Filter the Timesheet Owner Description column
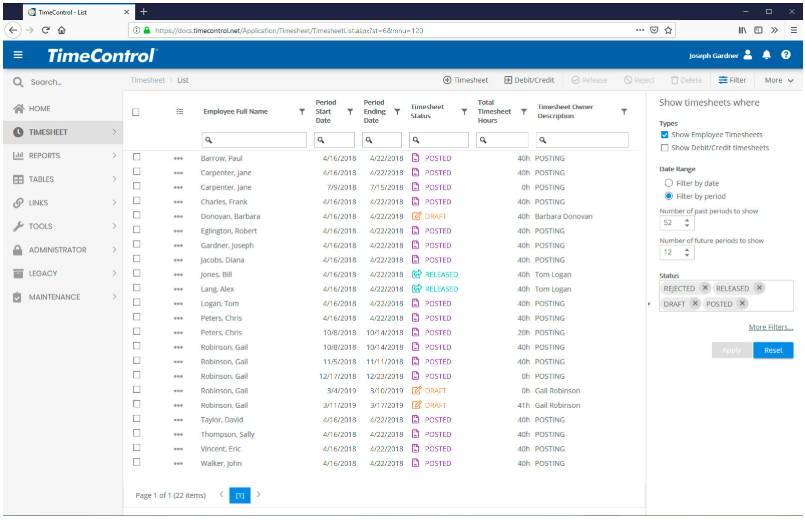 [624, 112]
